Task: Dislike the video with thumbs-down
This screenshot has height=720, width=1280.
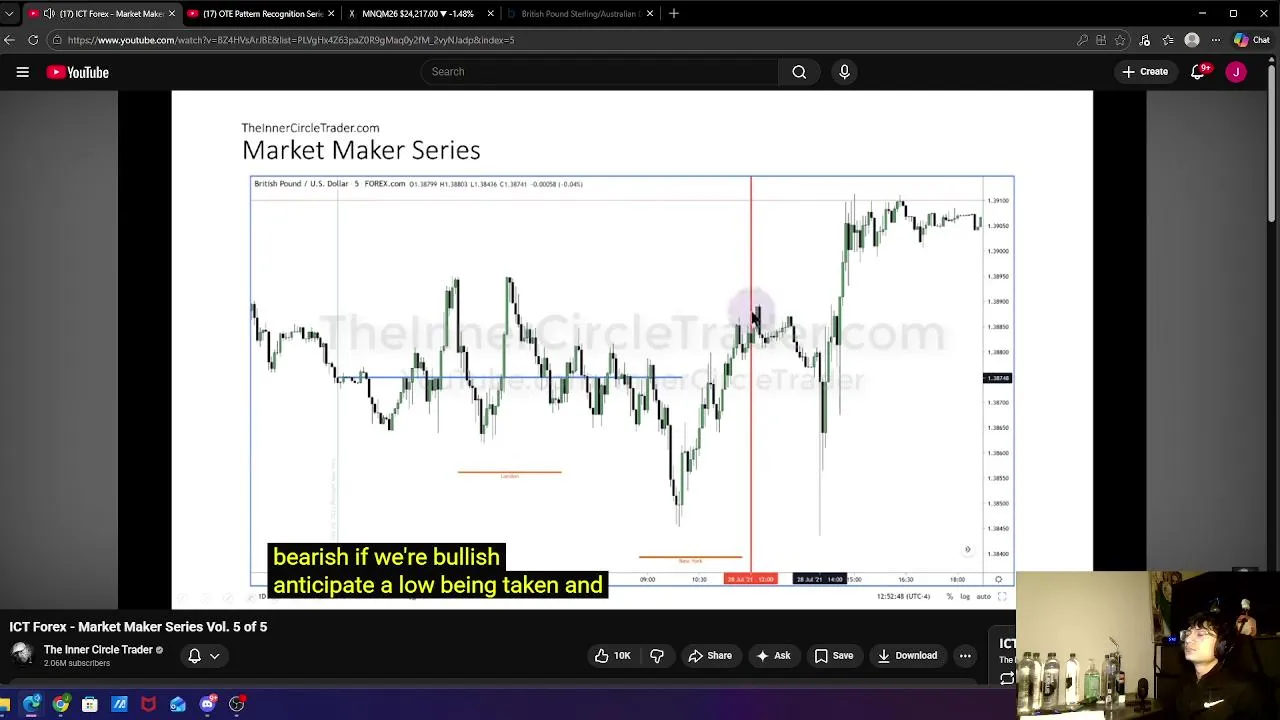Action: click(657, 656)
